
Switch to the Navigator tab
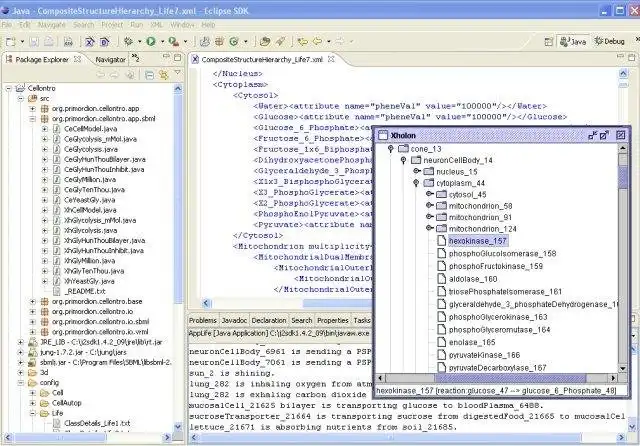[110, 60]
